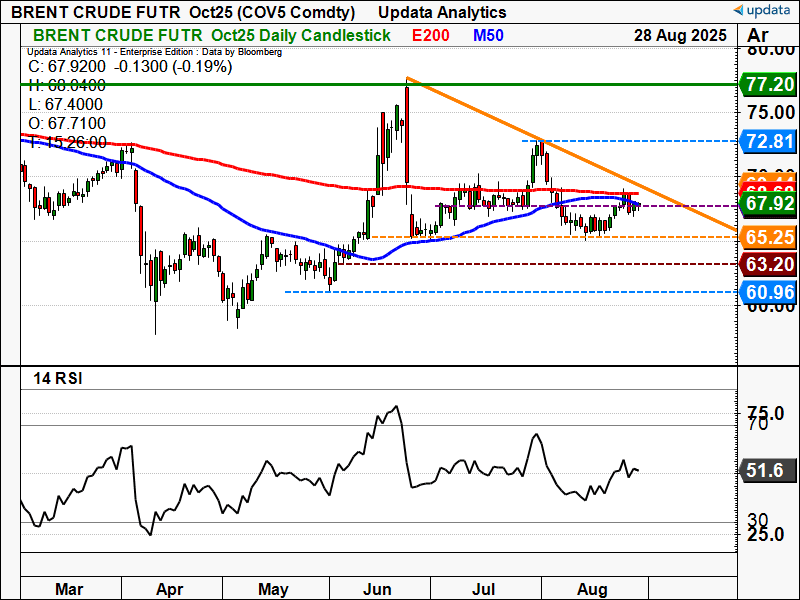This screenshot has height=600, width=800.
Task: Click the Mar month label on time axis
Action: [x=69, y=589]
